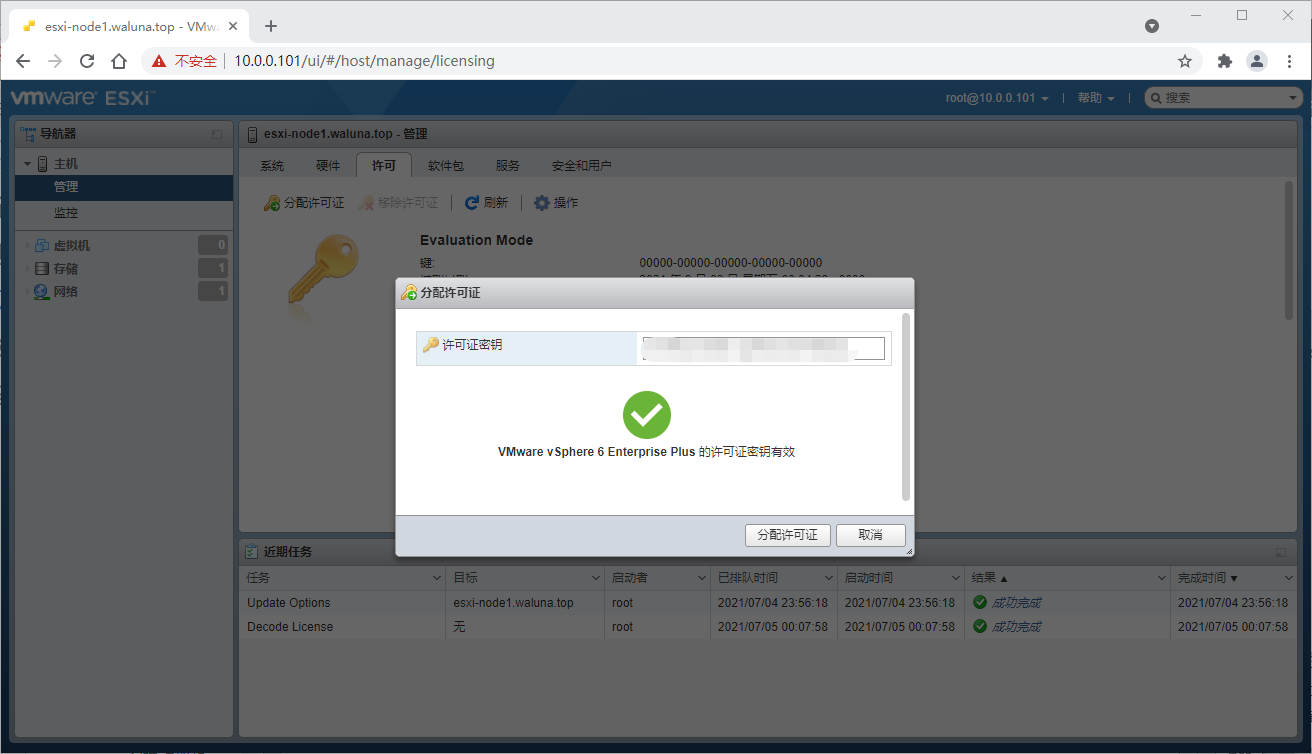Viewport: 1312px width, 754px height.
Task: Bookmark this page with the star icon
Action: tap(1185, 61)
